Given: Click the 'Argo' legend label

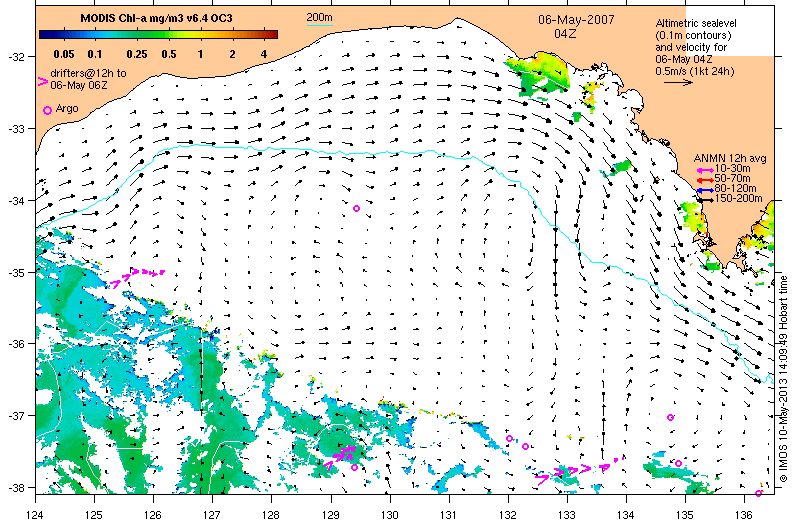Looking at the screenshot, I should (67, 109).
